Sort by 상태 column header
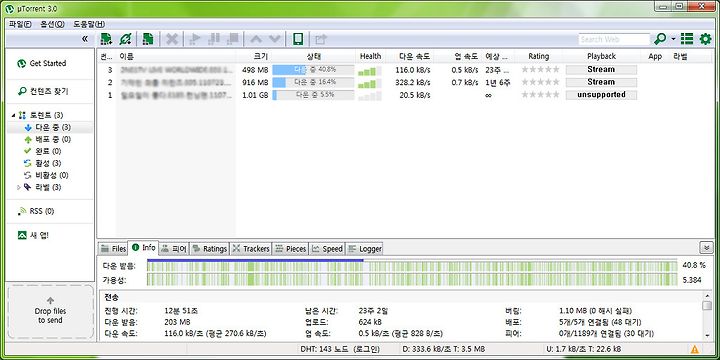This screenshot has width=720, height=360. (x=313, y=56)
